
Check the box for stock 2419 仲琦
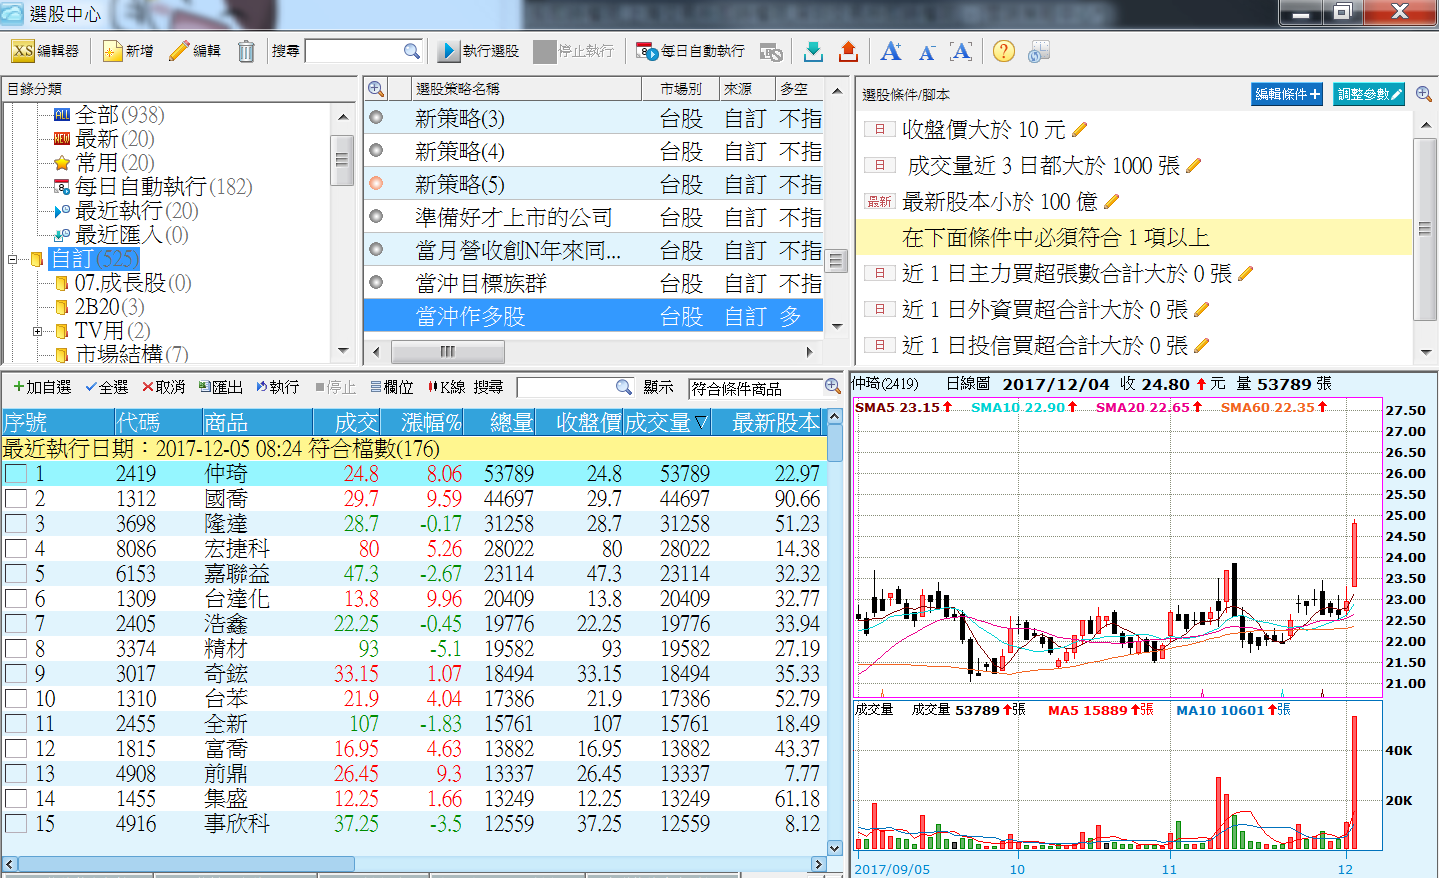[16, 474]
